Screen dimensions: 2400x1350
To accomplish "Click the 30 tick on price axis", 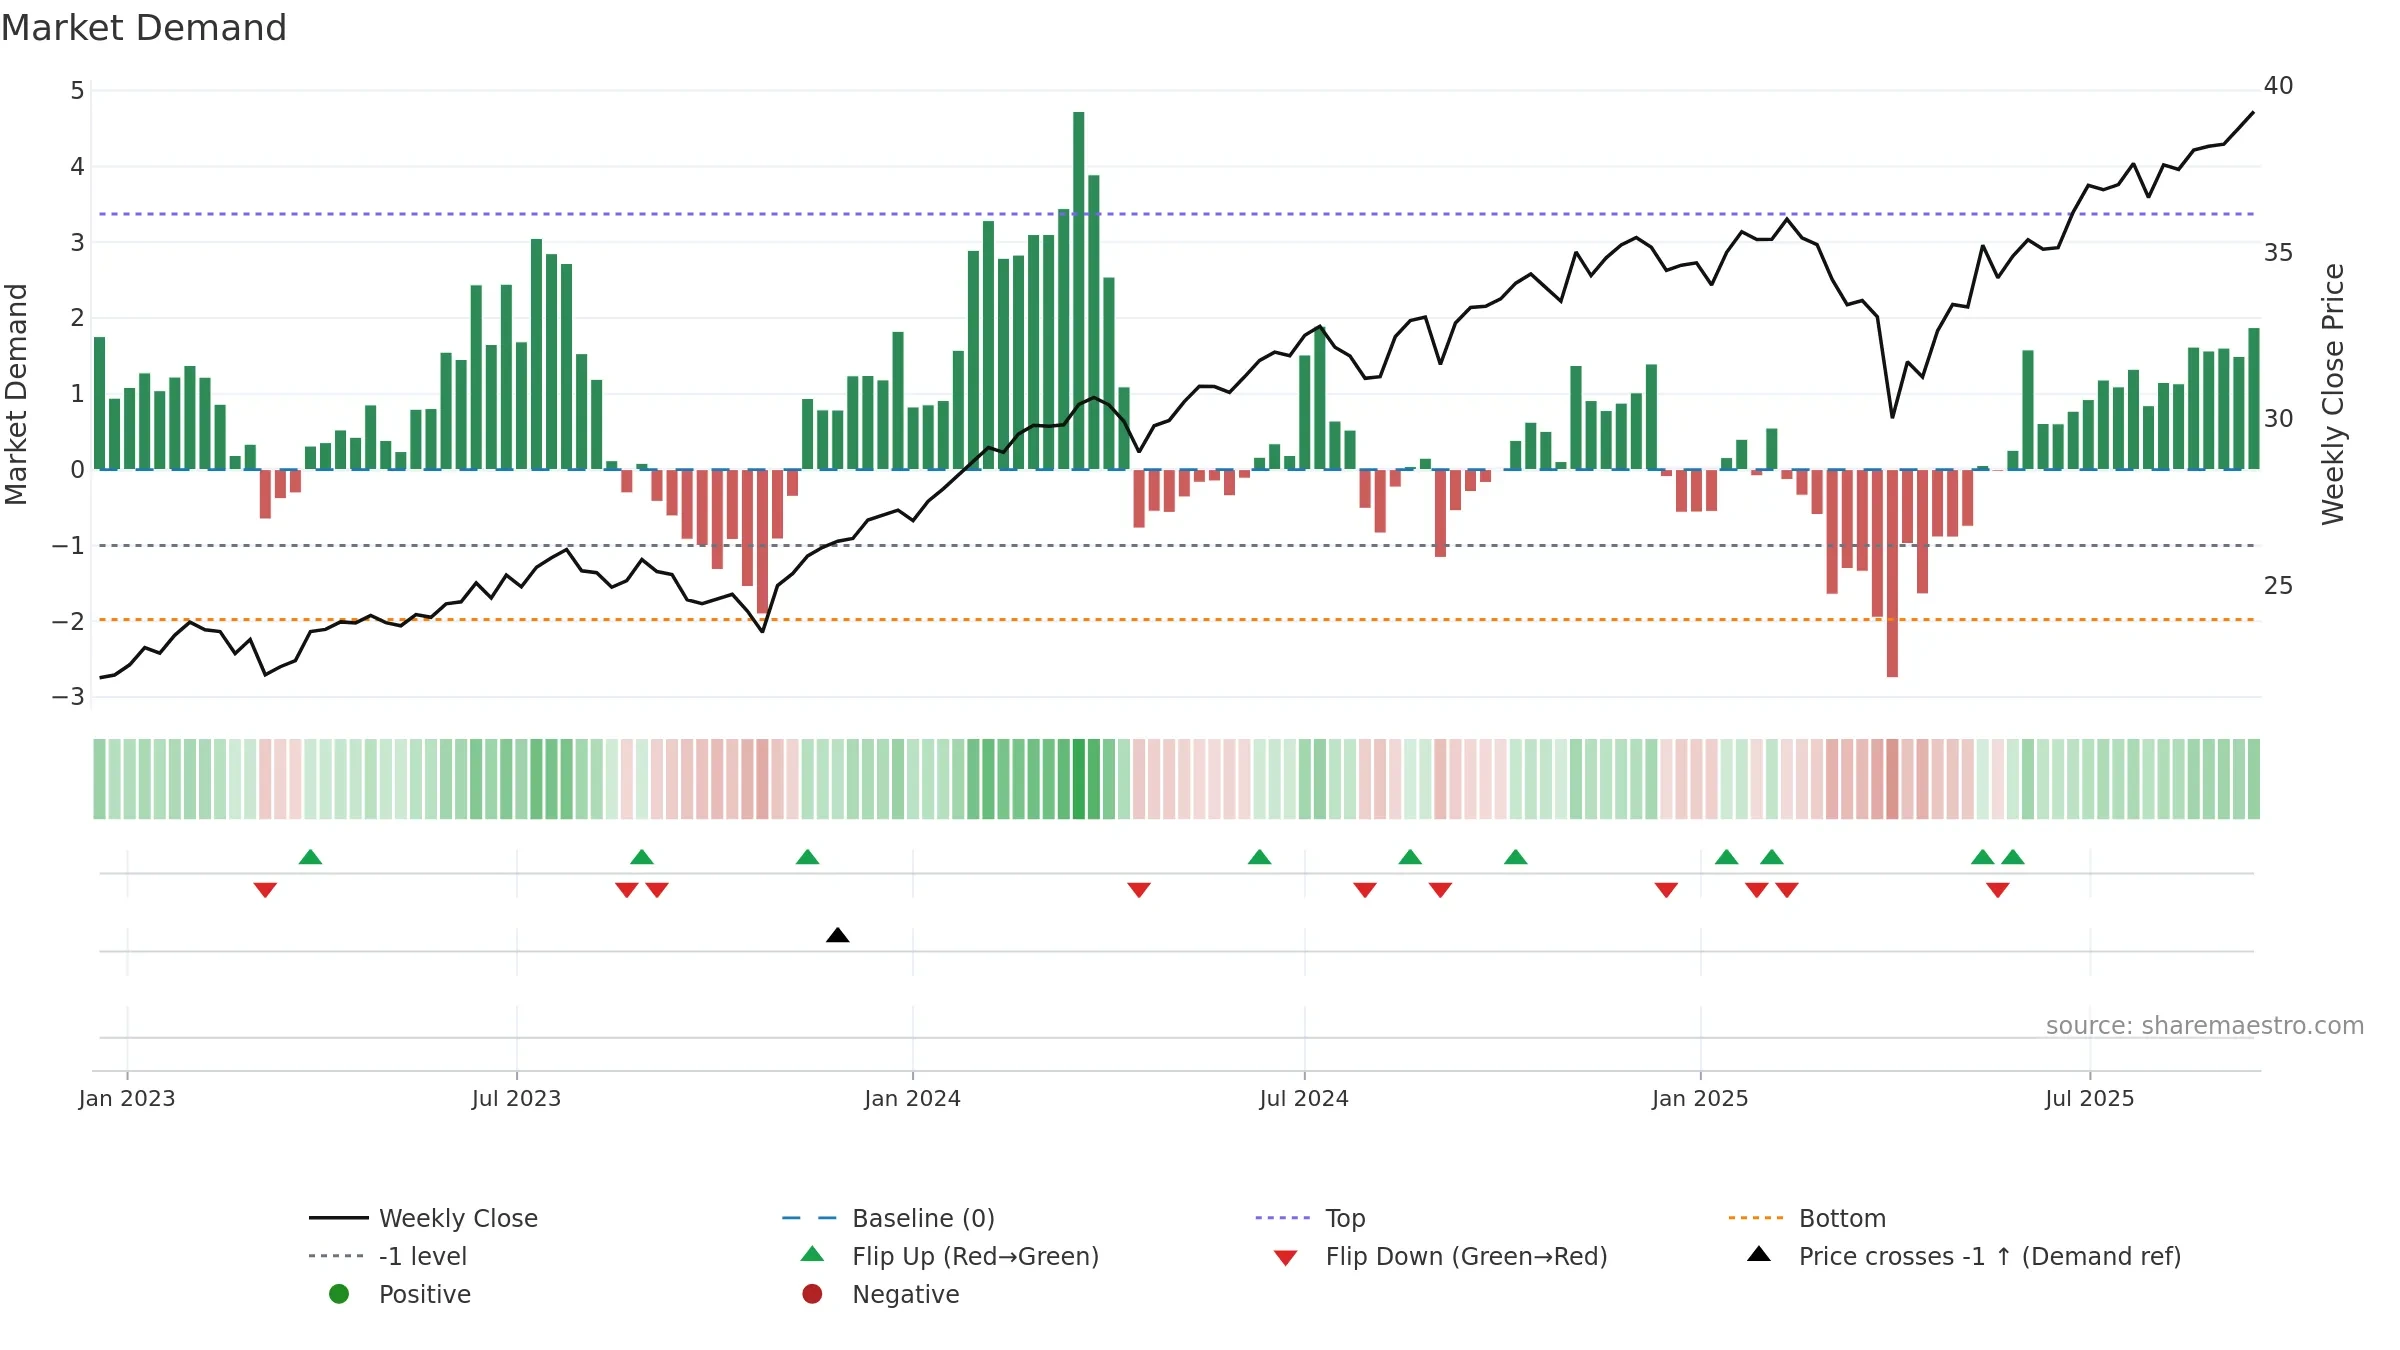I will coord(2279,419).
